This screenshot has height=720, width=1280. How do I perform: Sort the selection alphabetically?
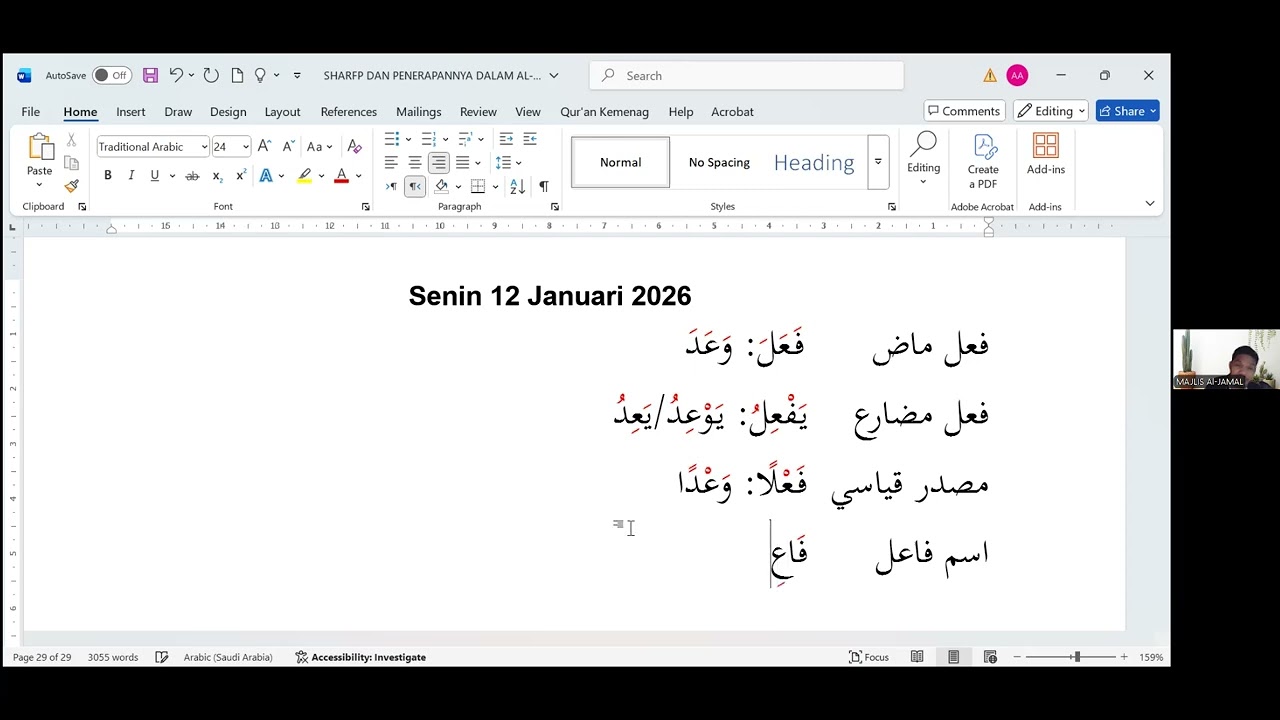[x=517, y=186]
